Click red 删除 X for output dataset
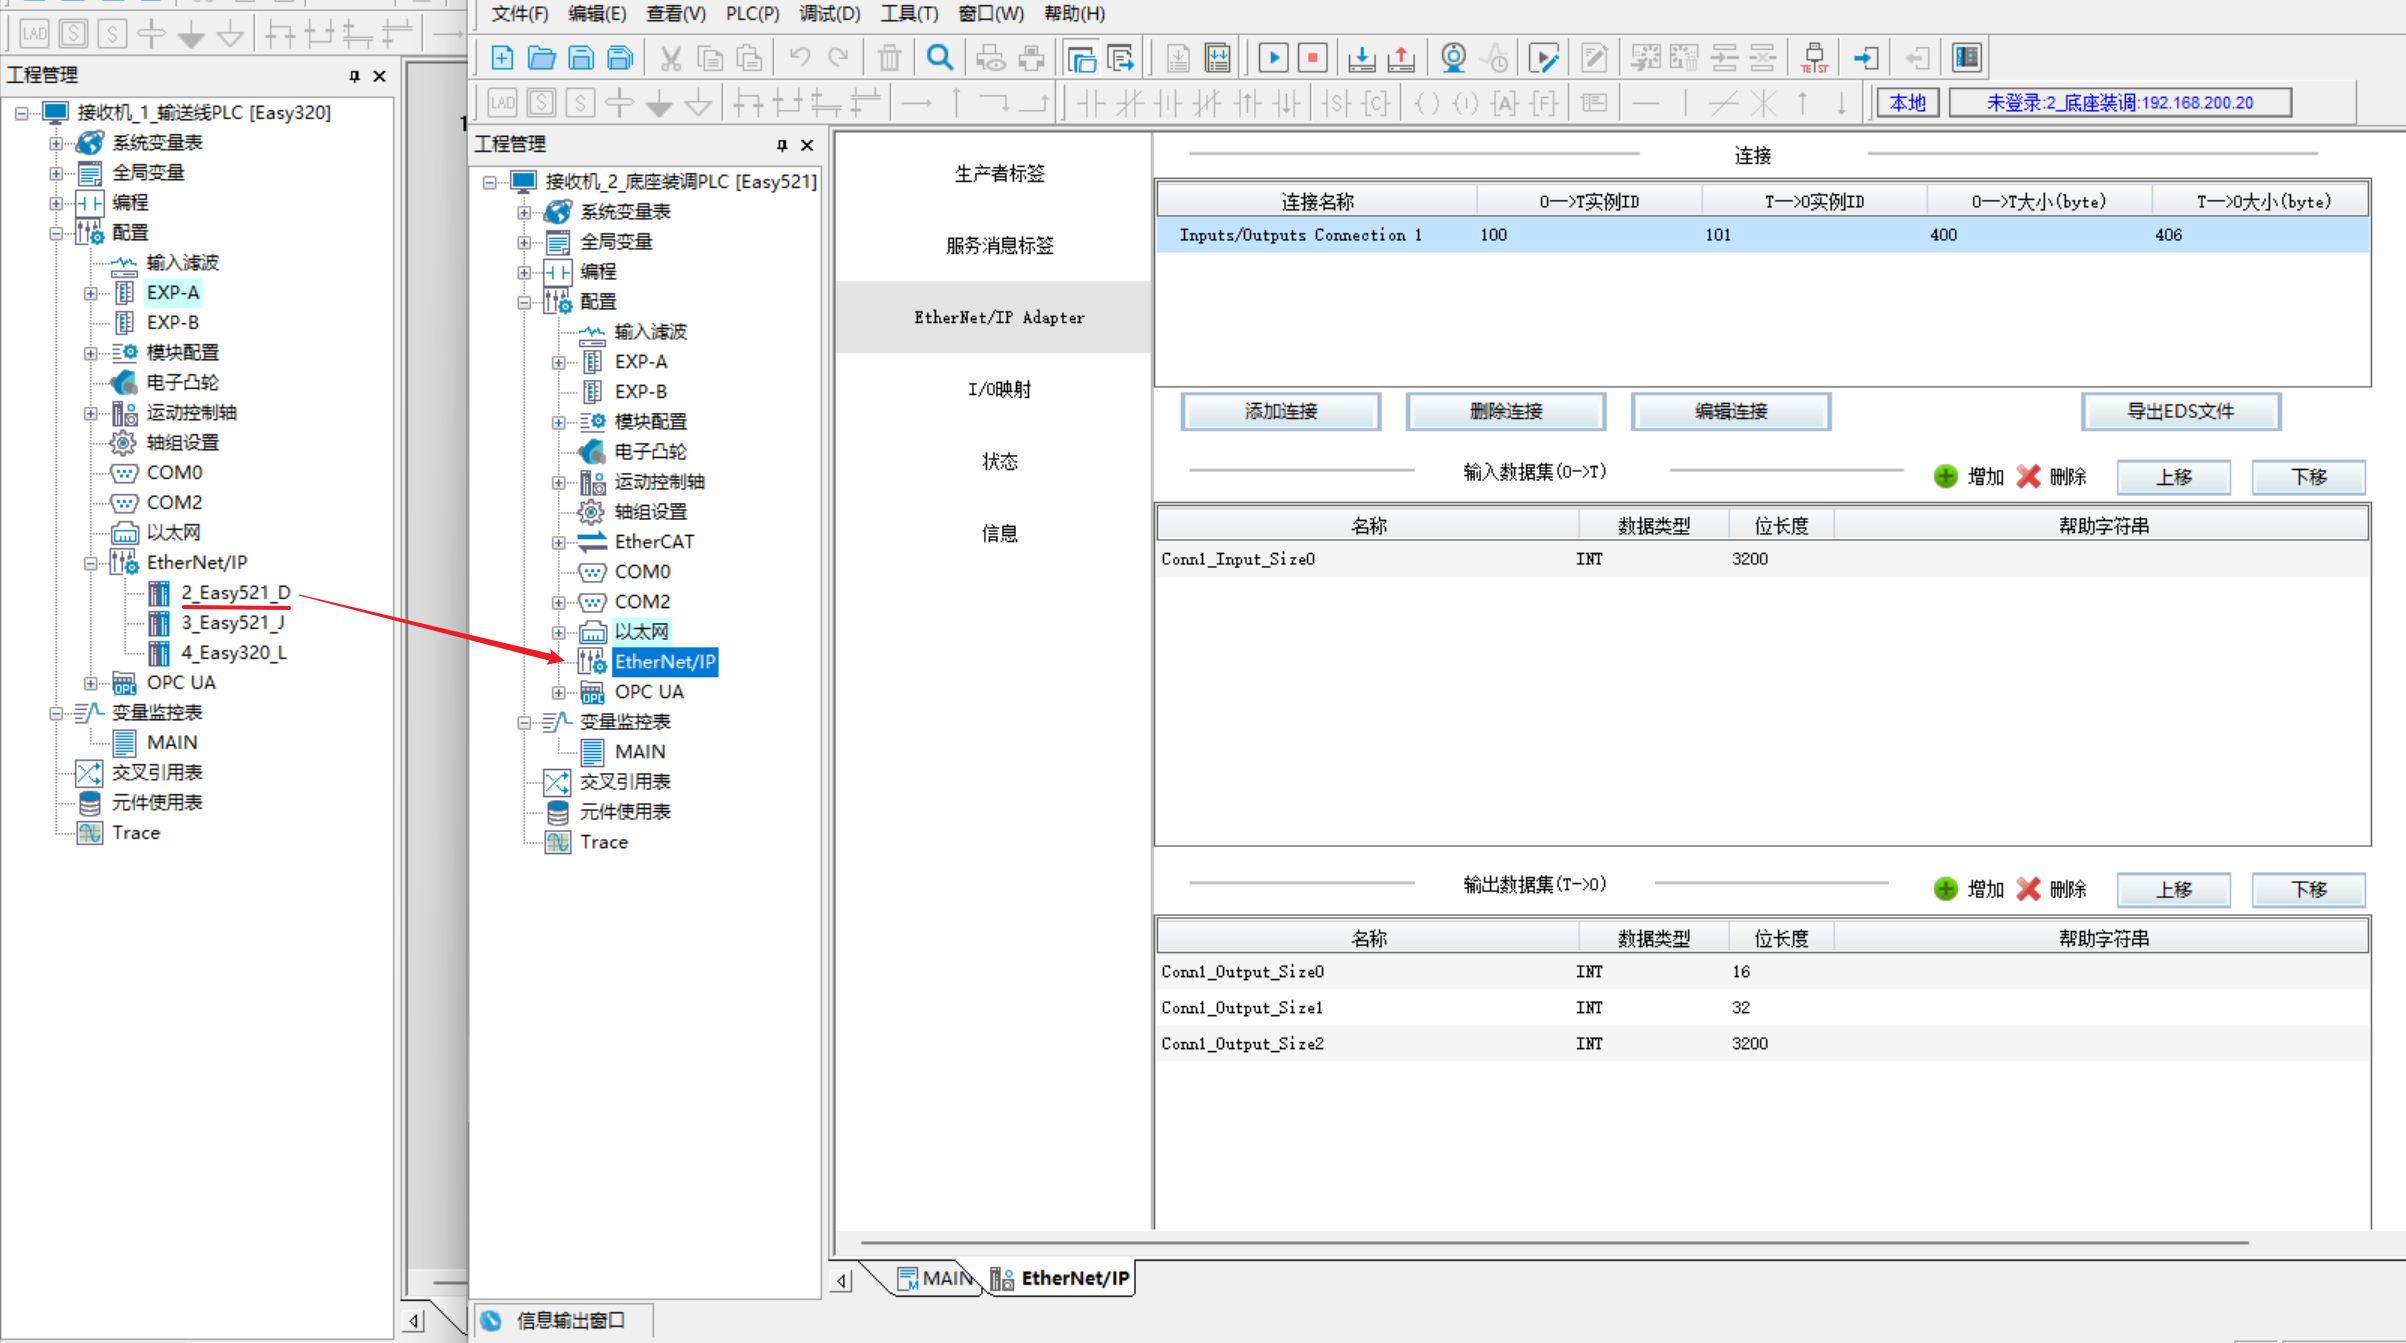Viewport: 2406px width, 1343px height. pyautogui.click(x=2029, y=889)
